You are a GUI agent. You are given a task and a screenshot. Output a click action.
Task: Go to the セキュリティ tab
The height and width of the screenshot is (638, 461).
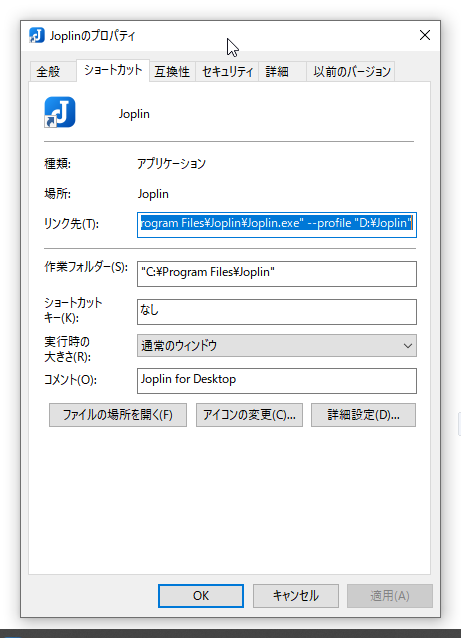point(227,72)
